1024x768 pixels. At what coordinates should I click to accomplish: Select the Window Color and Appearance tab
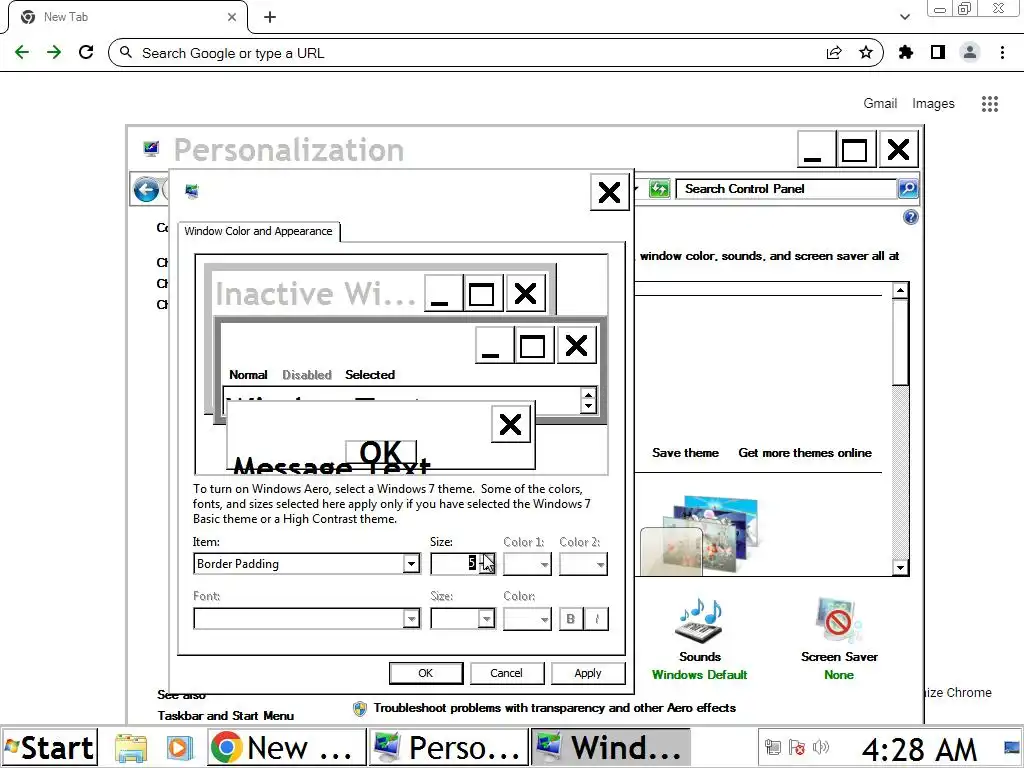pyautogui.click(x=259, y=231)
